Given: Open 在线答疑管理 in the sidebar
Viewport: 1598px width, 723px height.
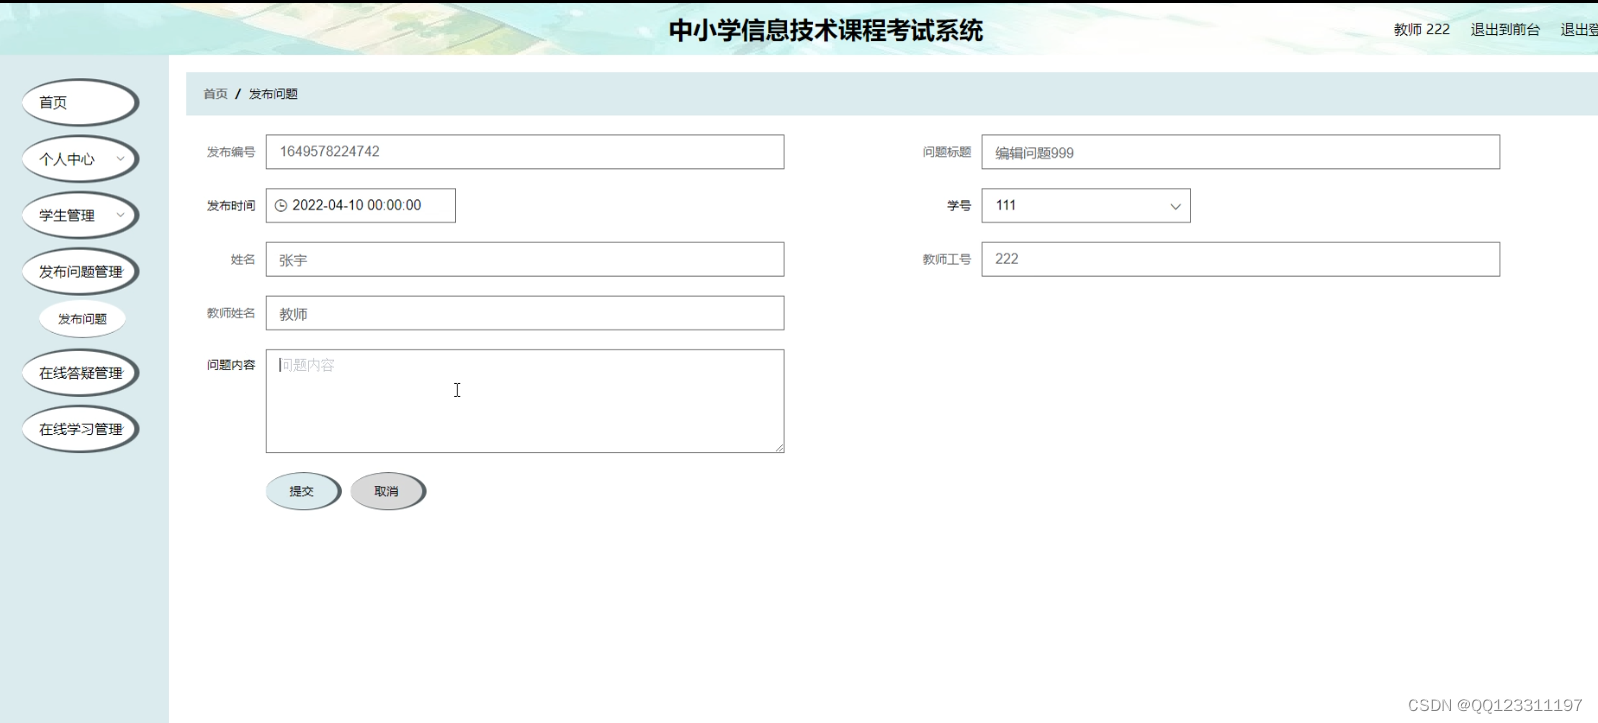Looking at the screenshot, I should 80,373.
